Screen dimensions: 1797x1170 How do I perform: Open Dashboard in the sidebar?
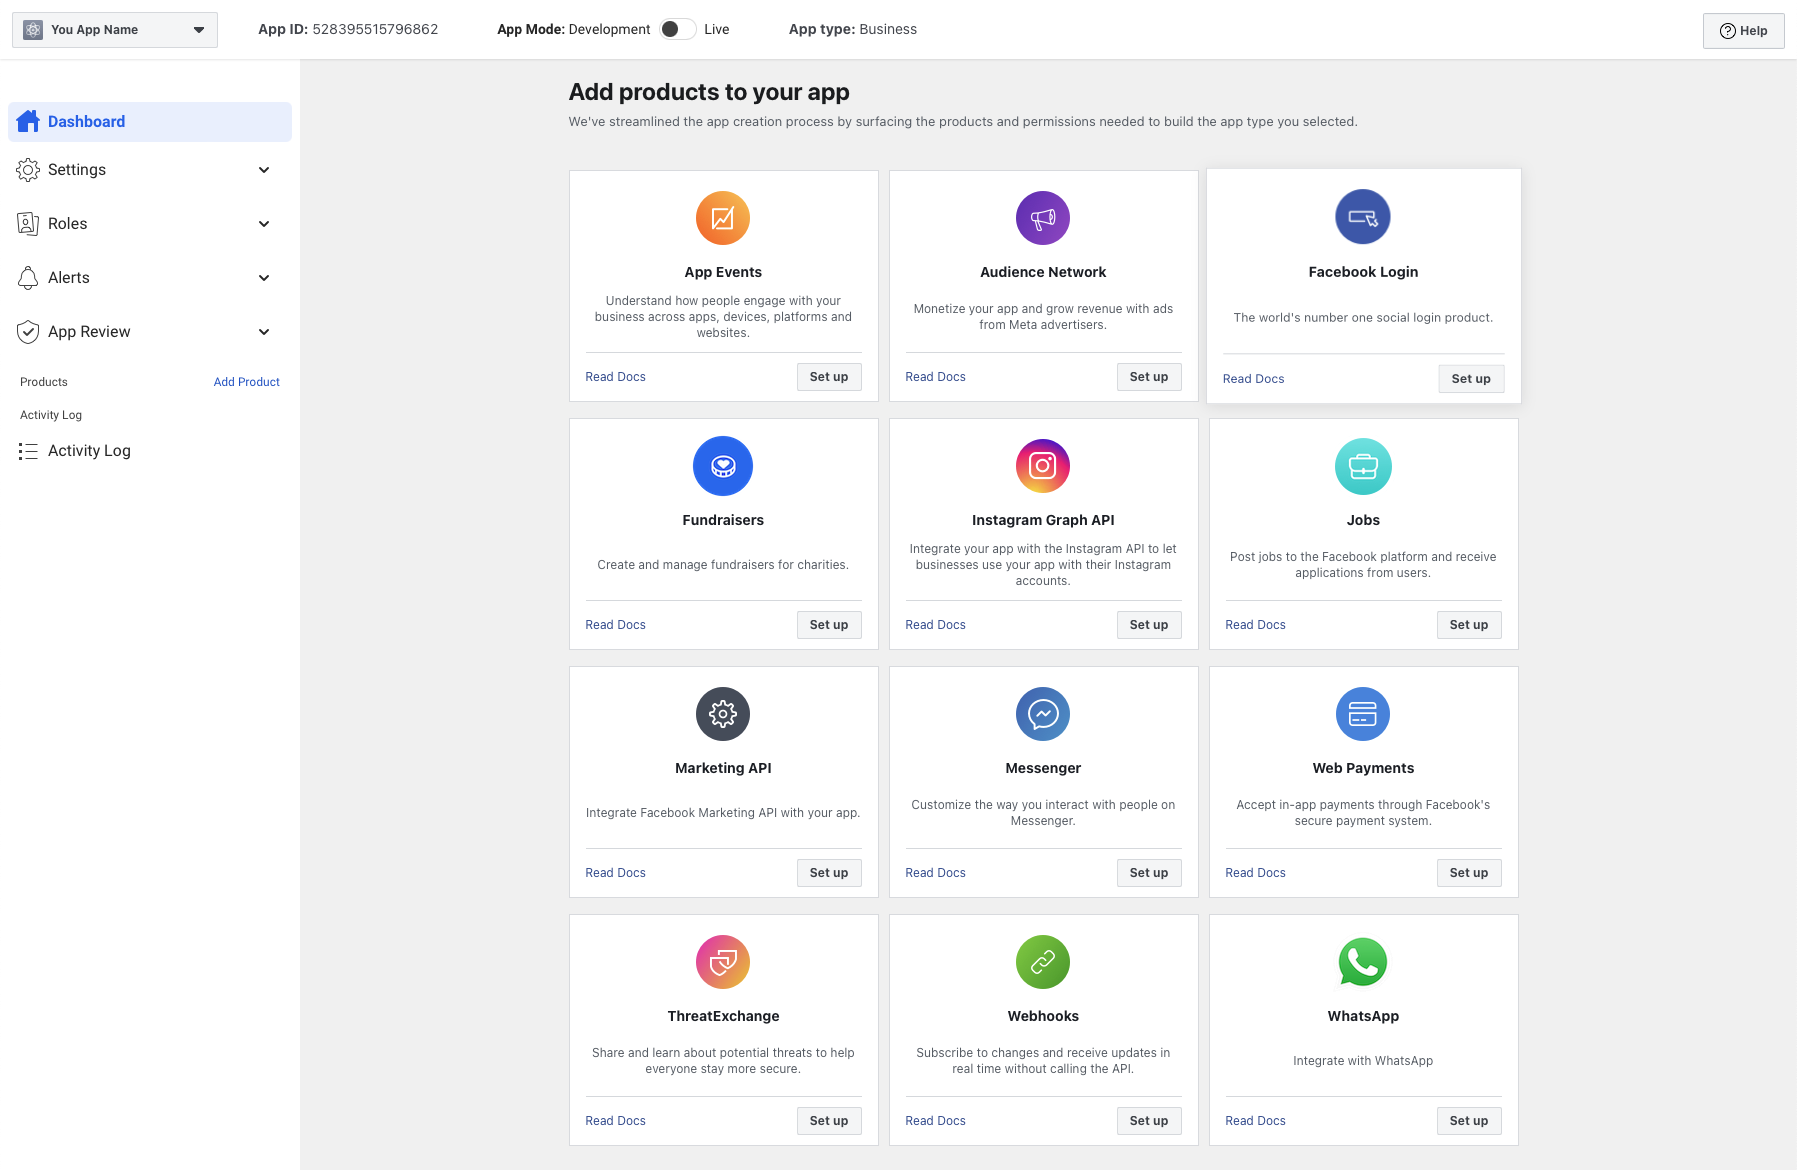(87, 122)
